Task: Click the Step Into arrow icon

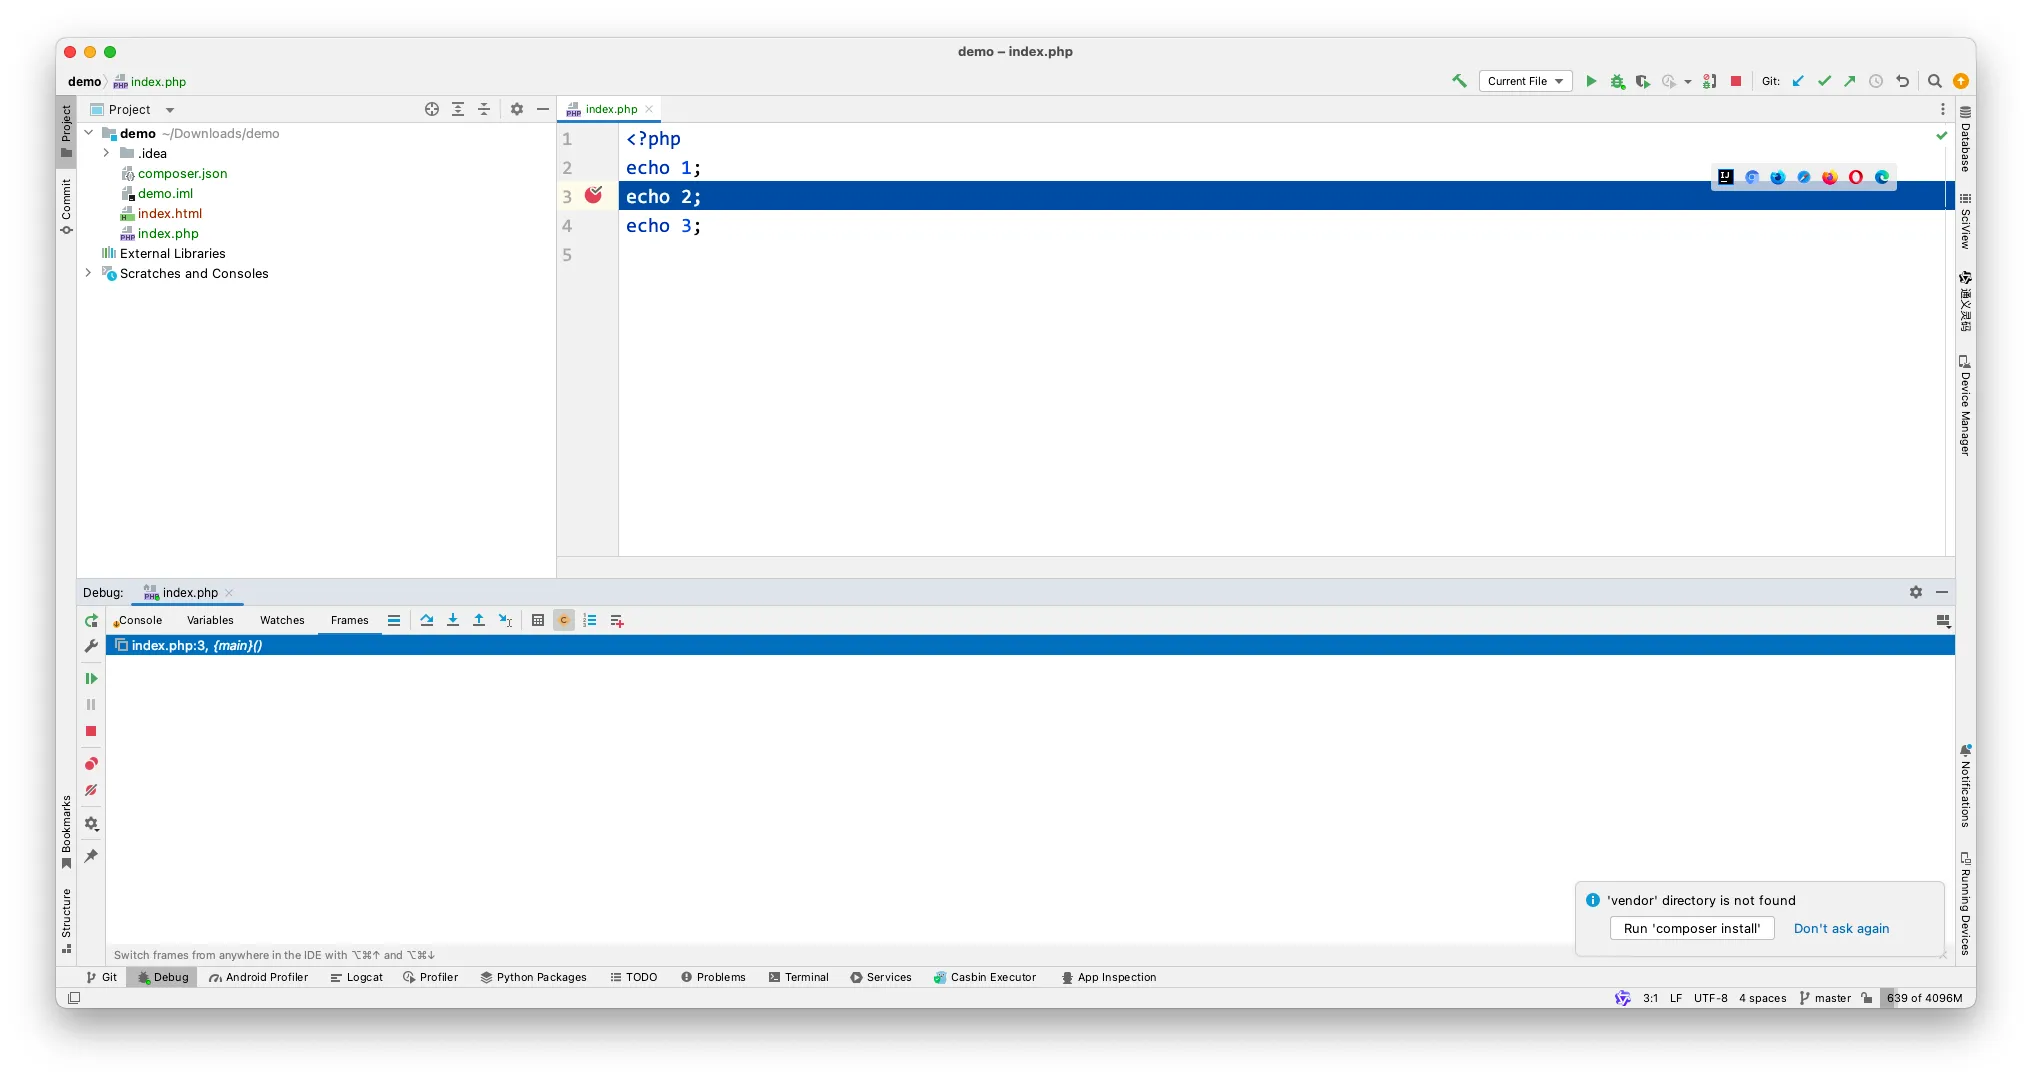Action: click(x=453, y=620)
